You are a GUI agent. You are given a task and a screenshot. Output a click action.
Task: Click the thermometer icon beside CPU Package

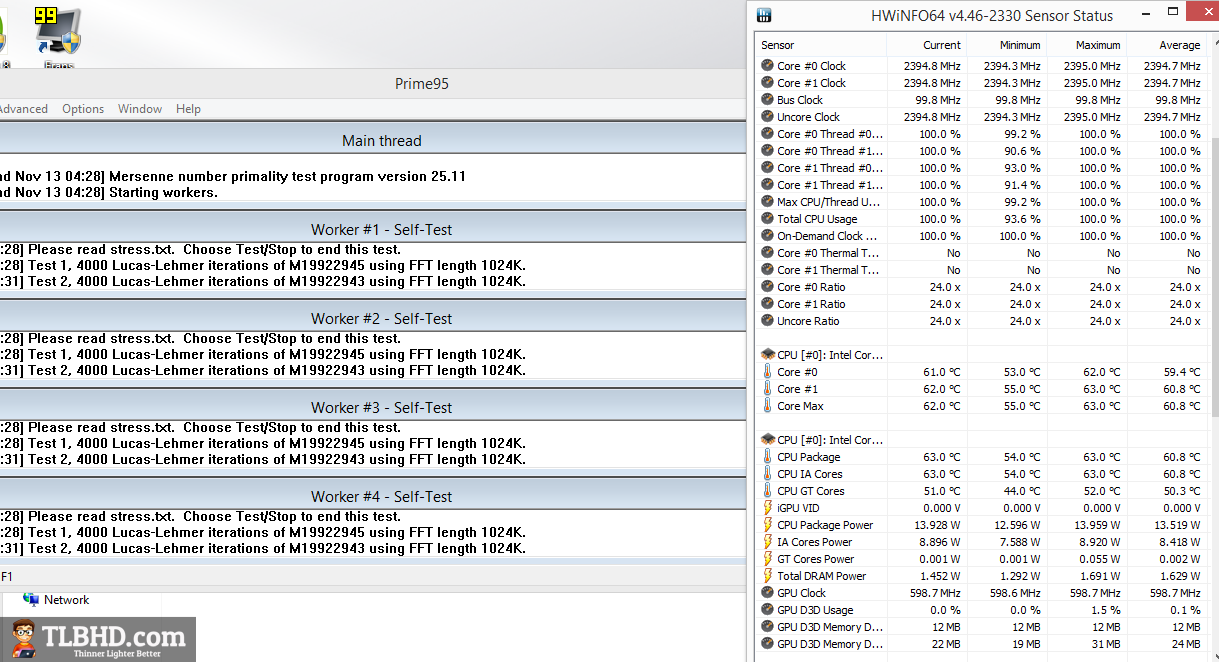pyautogui.click(x=767, y=457)
